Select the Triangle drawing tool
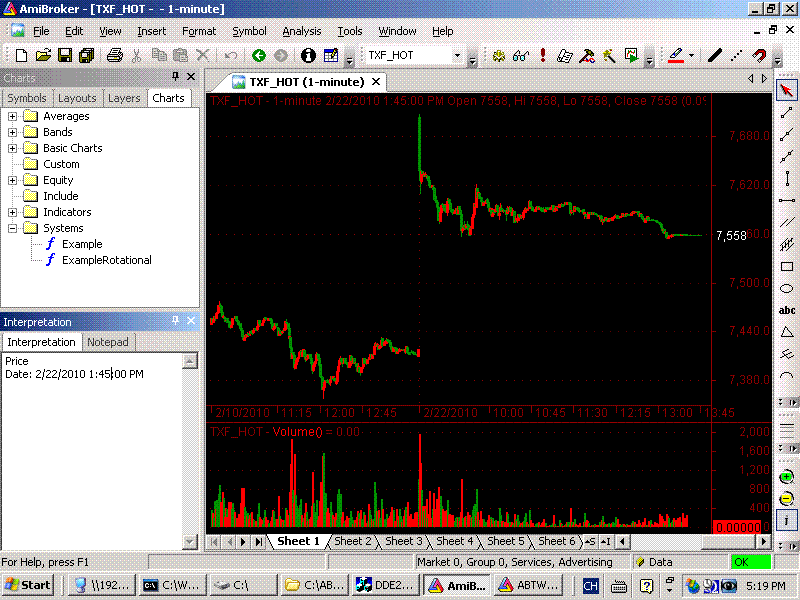Viewport: 800px width, 600px height. click(x=787, y=332)
